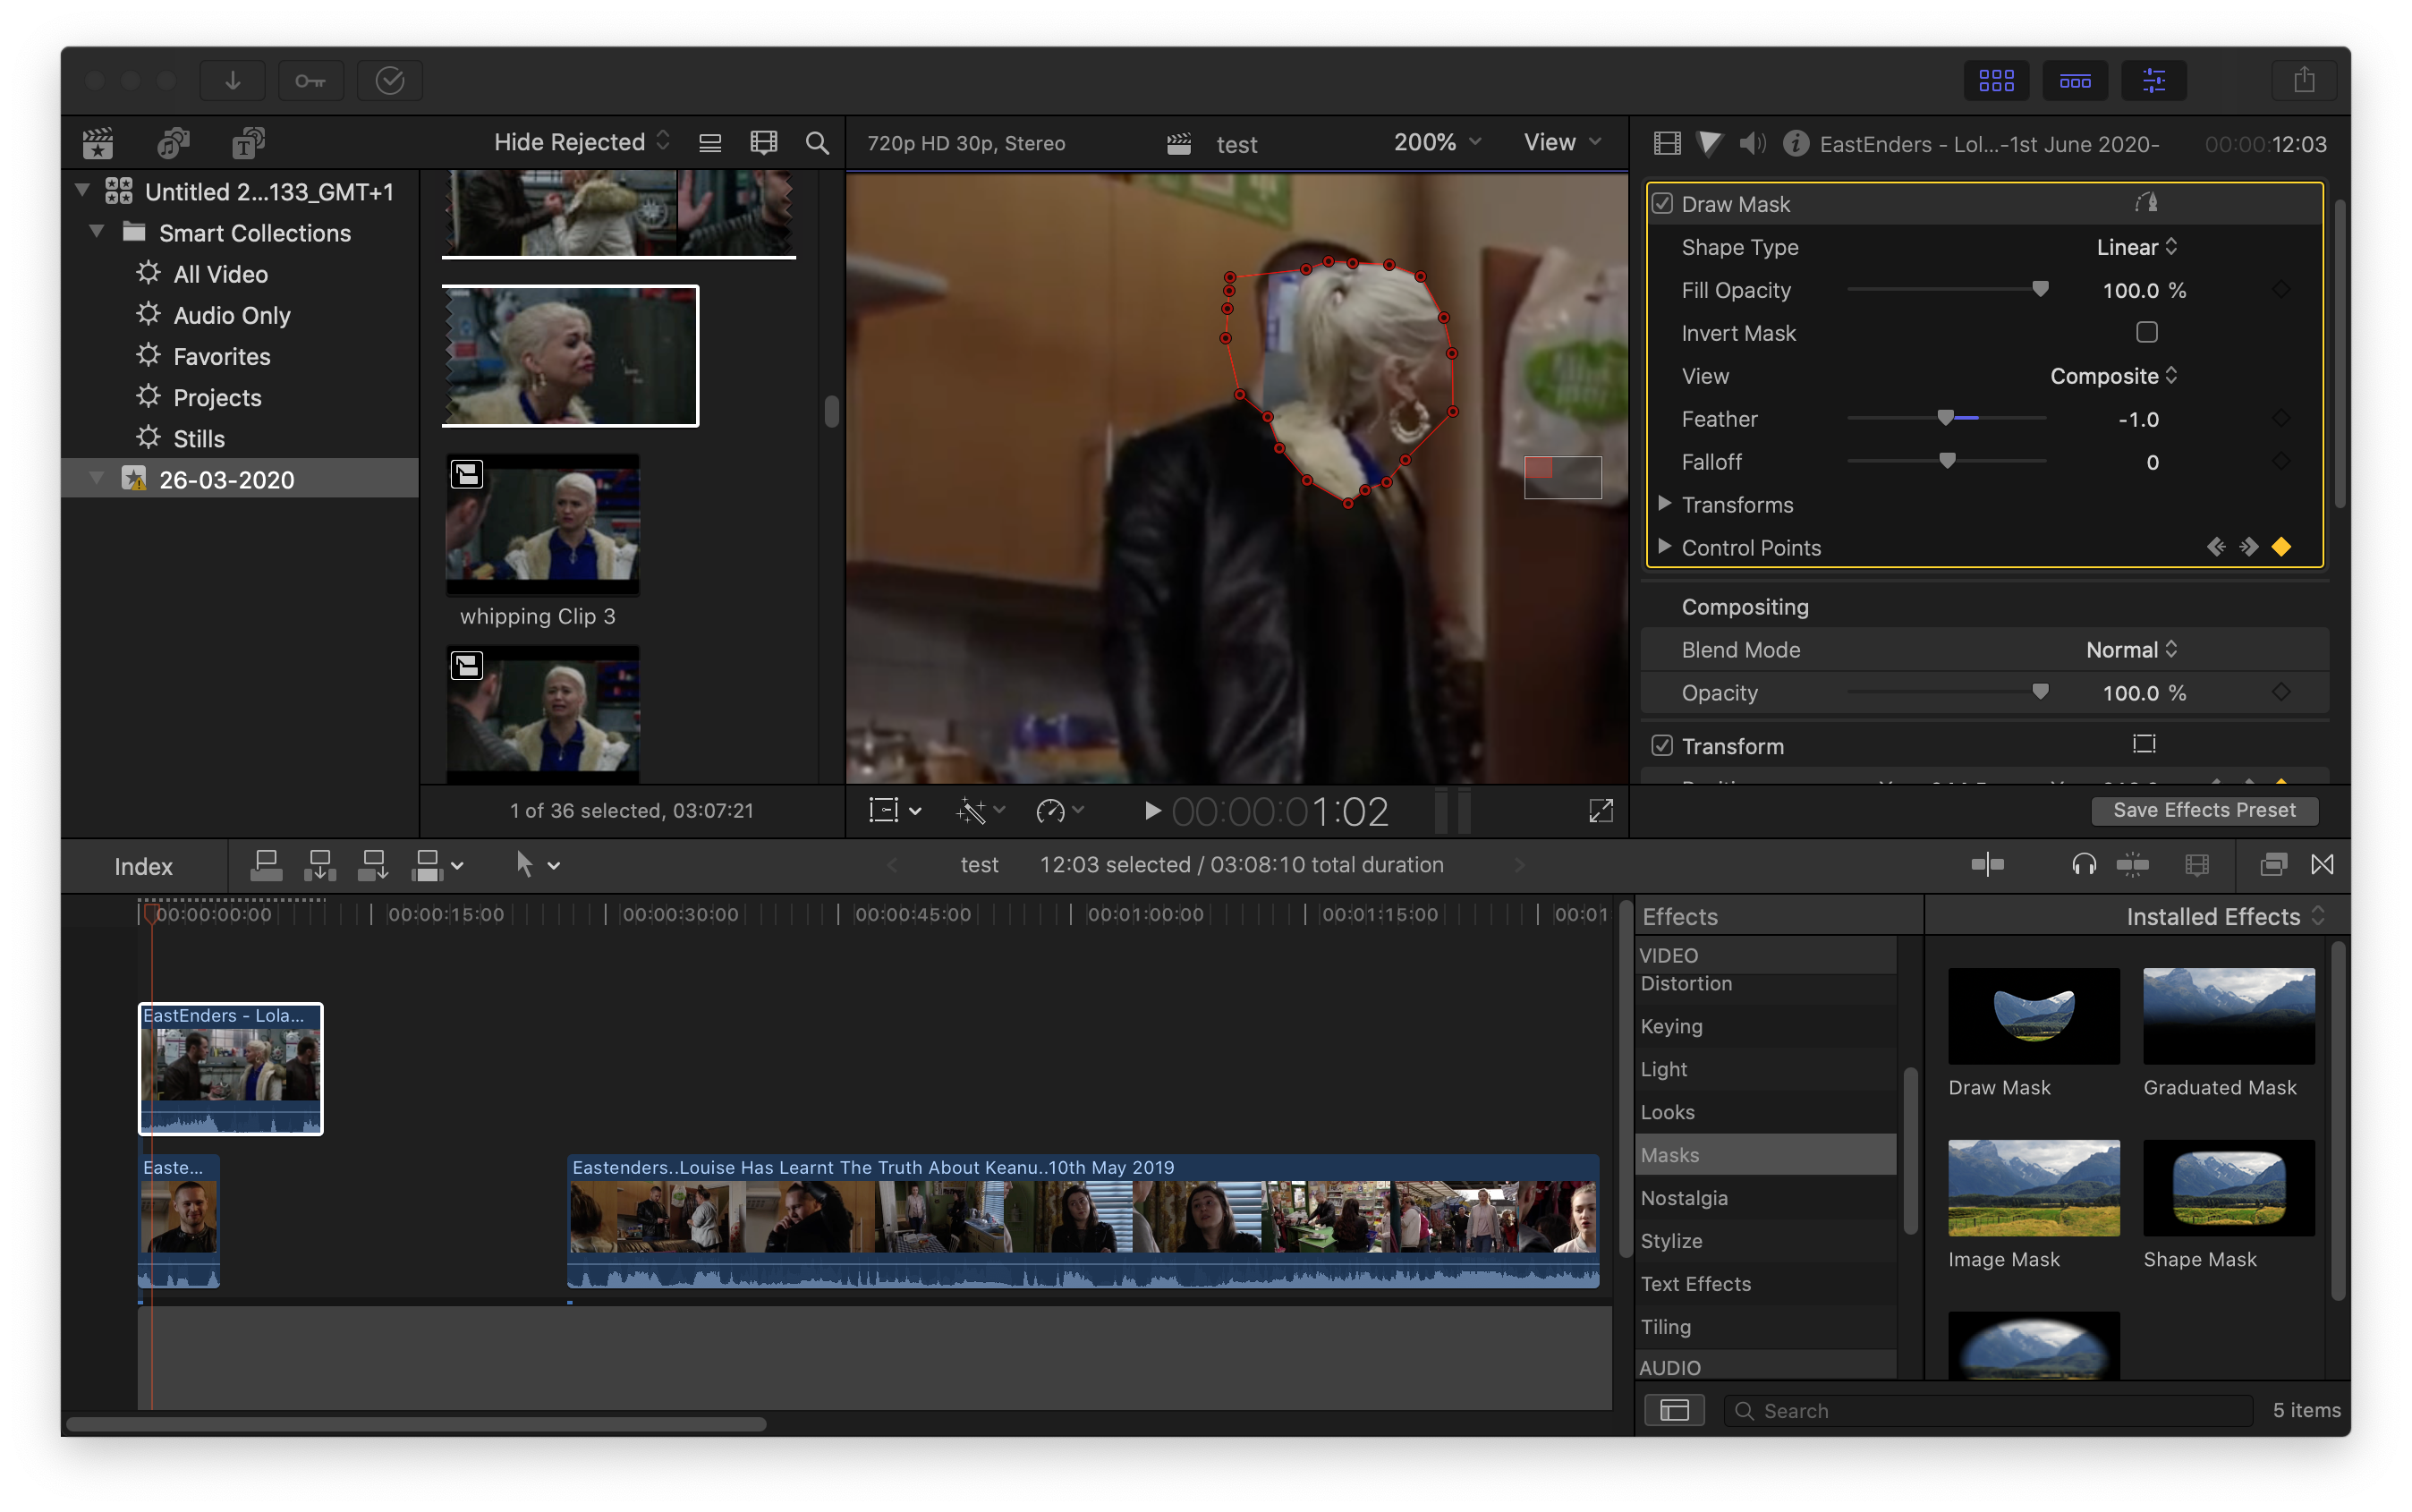The height and width of the screenshot is (1512, 2412).
Task: Open the Blend Mode Normal dropdown
Action: (x=2131, y=650)
